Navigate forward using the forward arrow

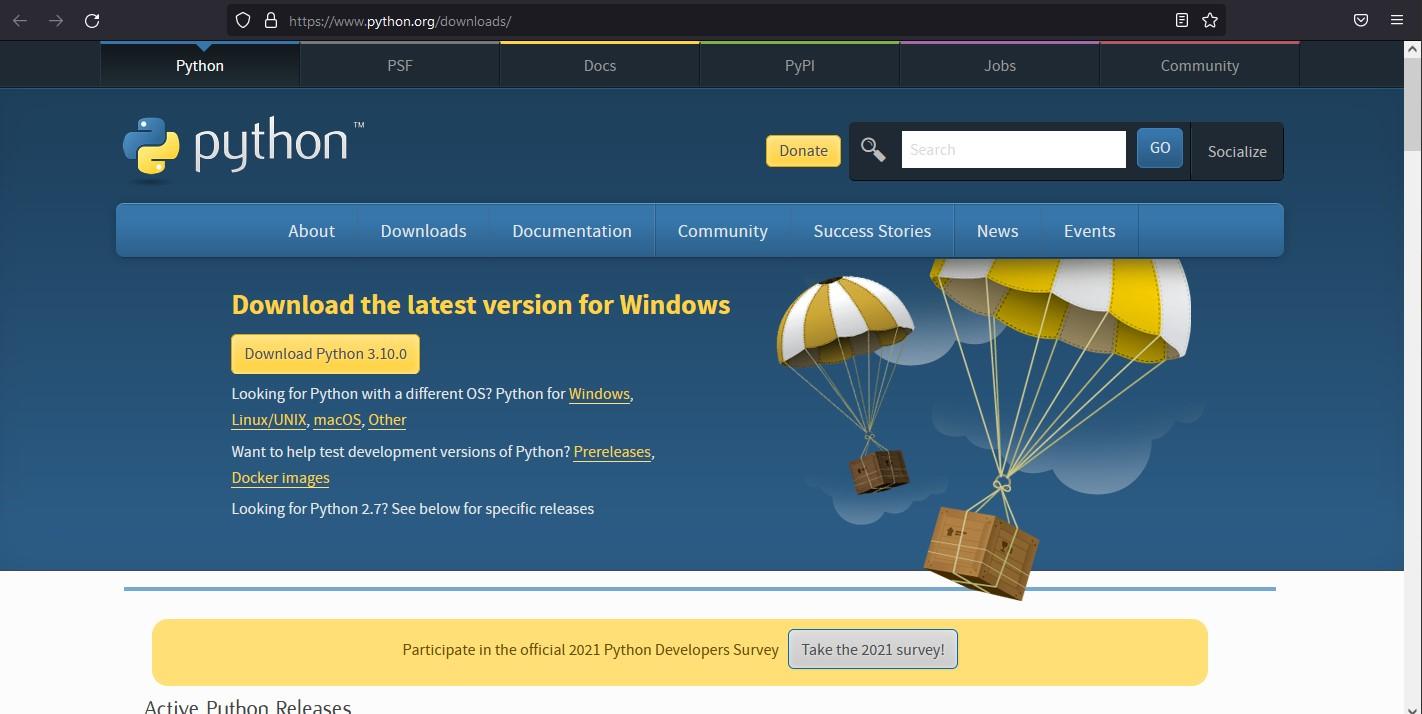point(55,20)
